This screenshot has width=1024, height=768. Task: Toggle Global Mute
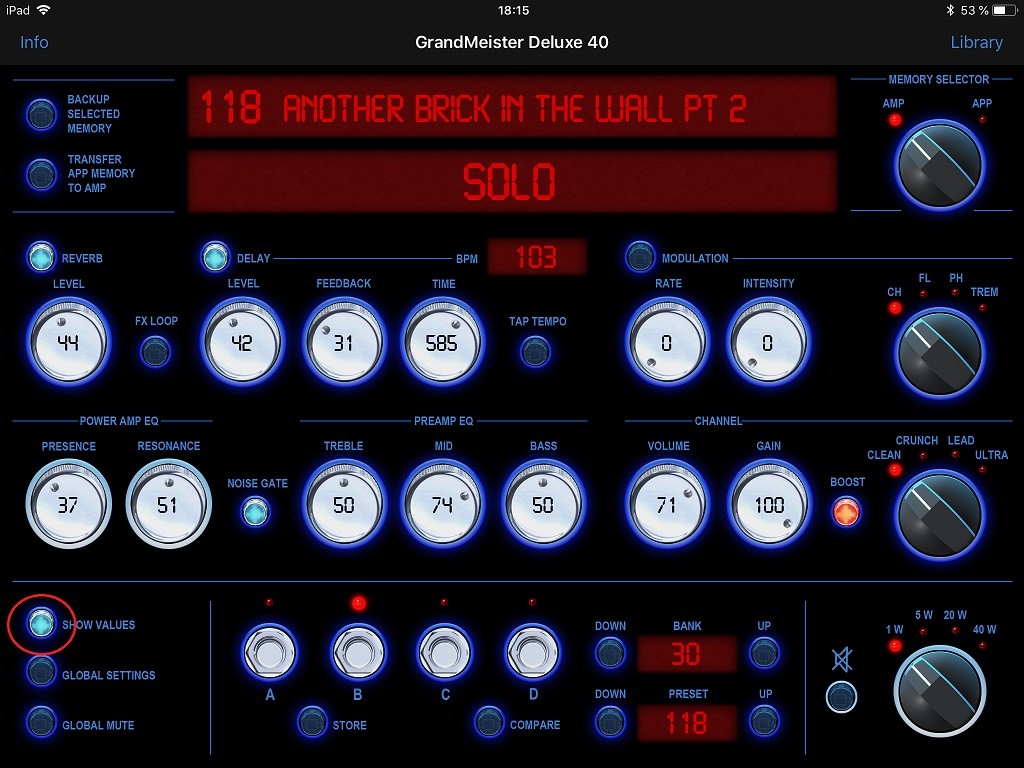(x=41, y=722)
